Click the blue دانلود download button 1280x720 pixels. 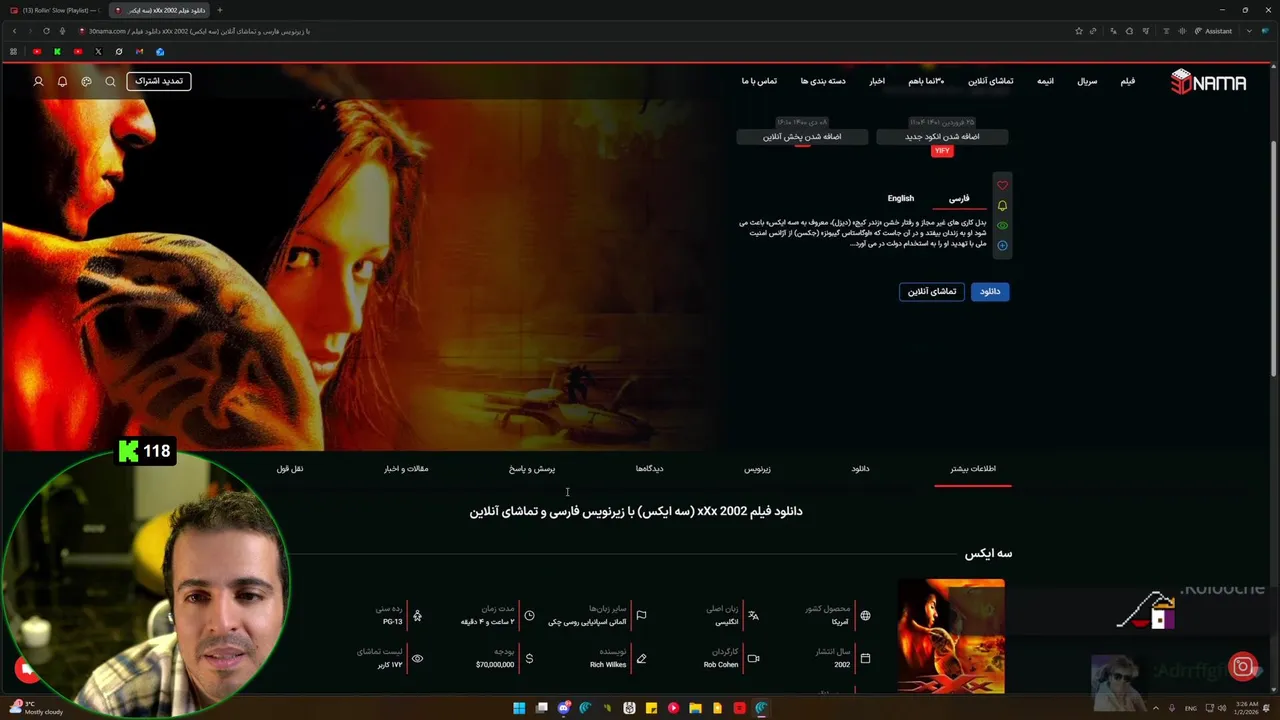pos(990,291)
